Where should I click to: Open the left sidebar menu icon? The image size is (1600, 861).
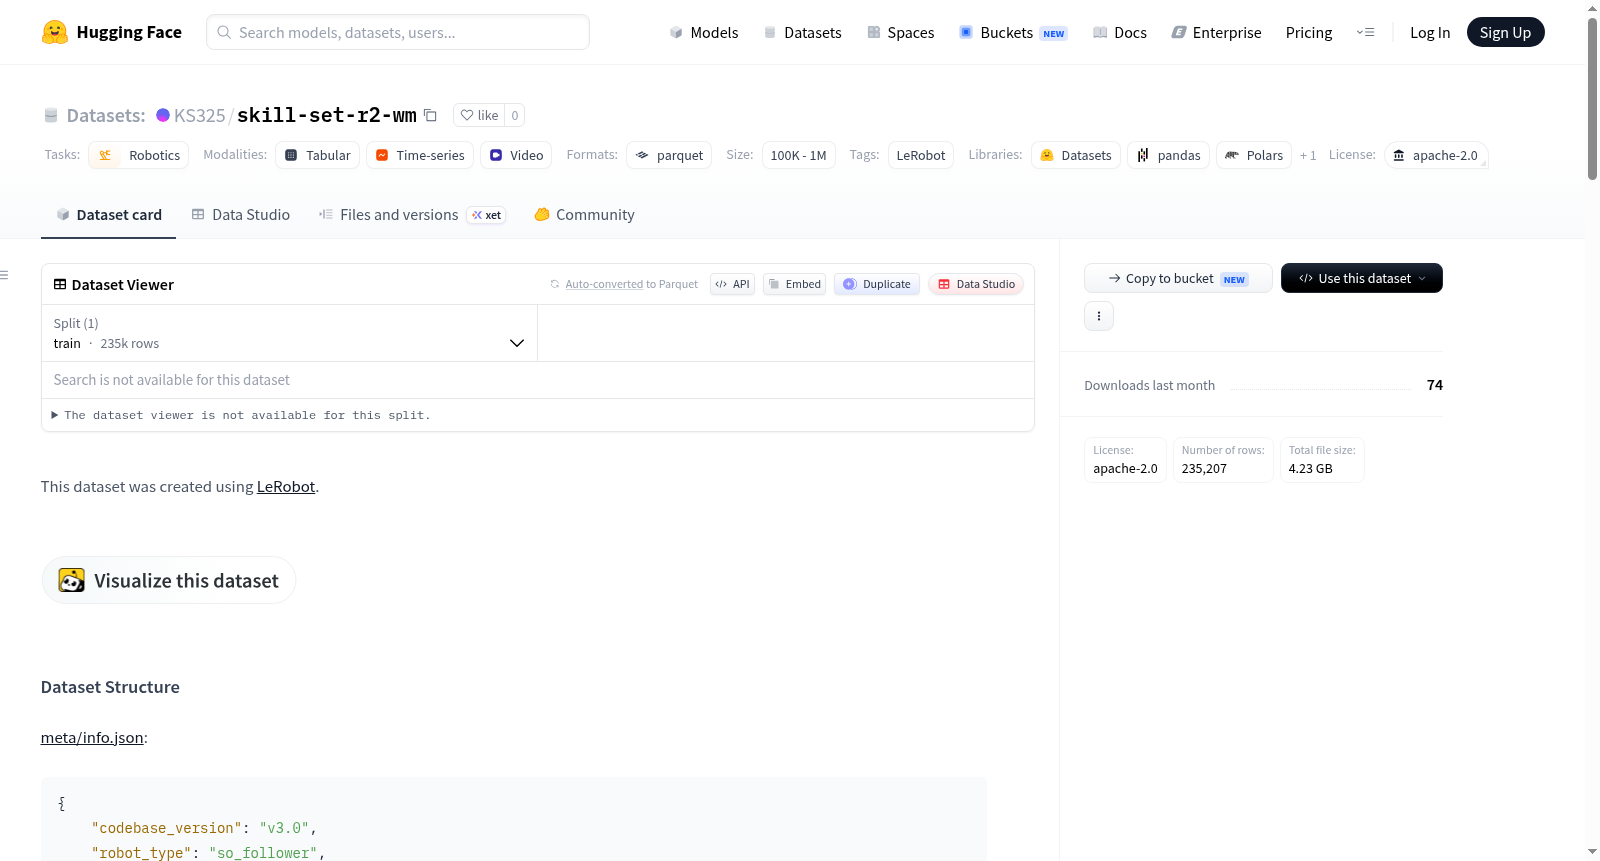[x=4, y=275]
